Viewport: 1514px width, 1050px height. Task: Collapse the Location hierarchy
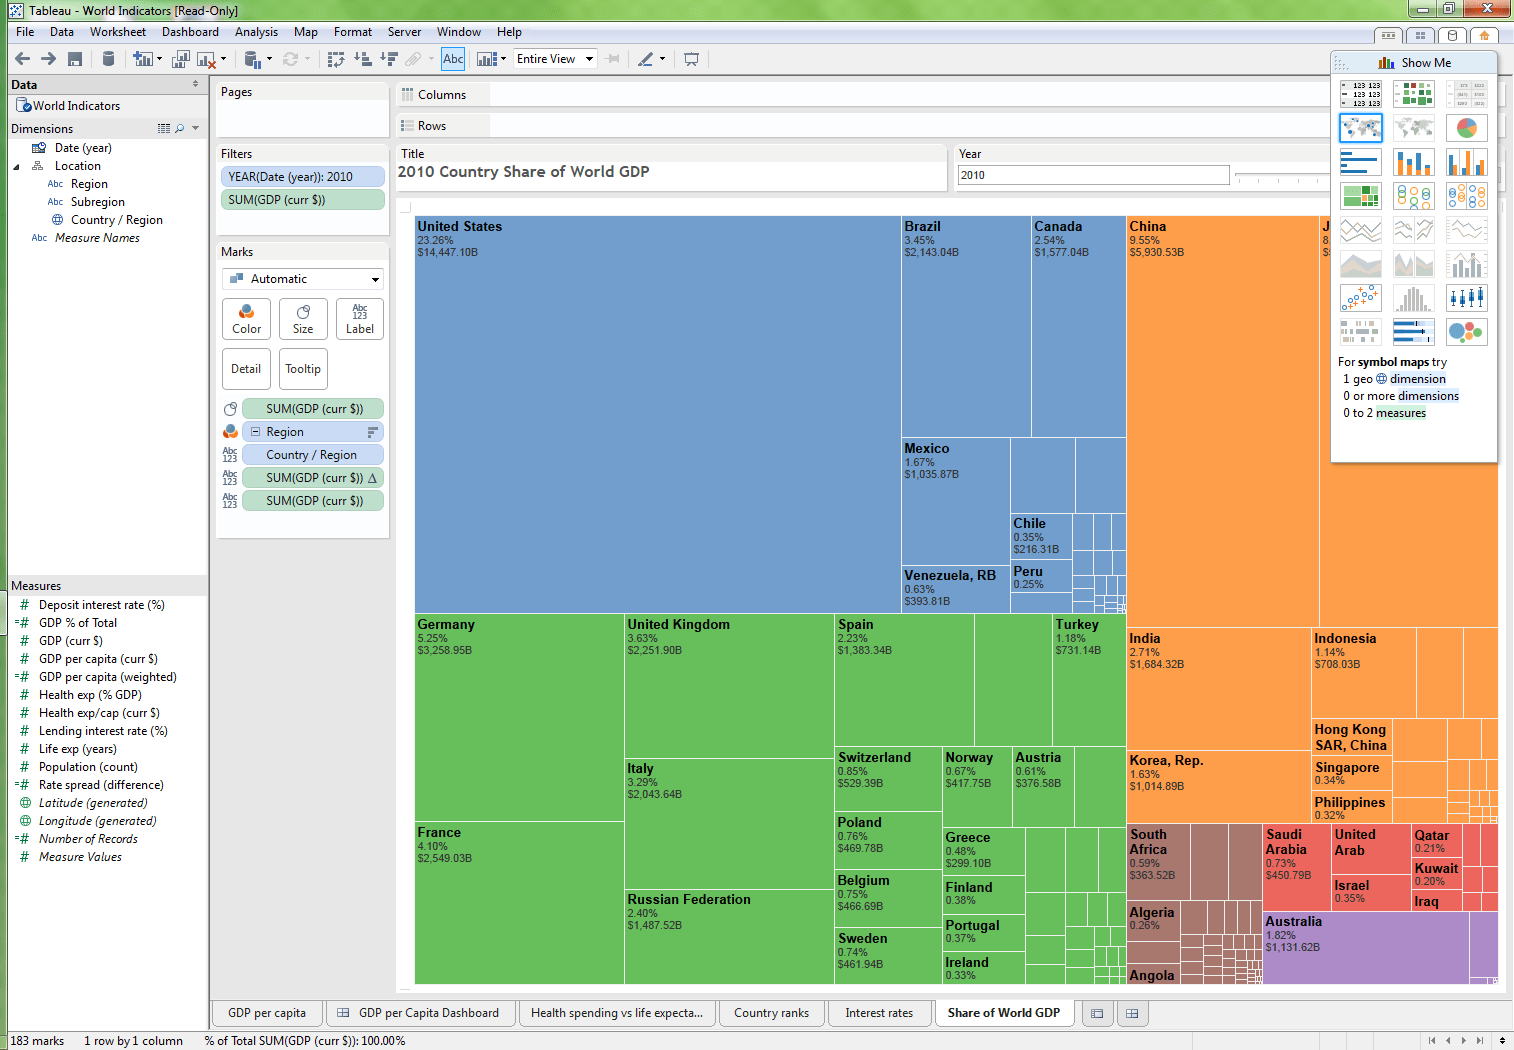[x=16, y=166]
